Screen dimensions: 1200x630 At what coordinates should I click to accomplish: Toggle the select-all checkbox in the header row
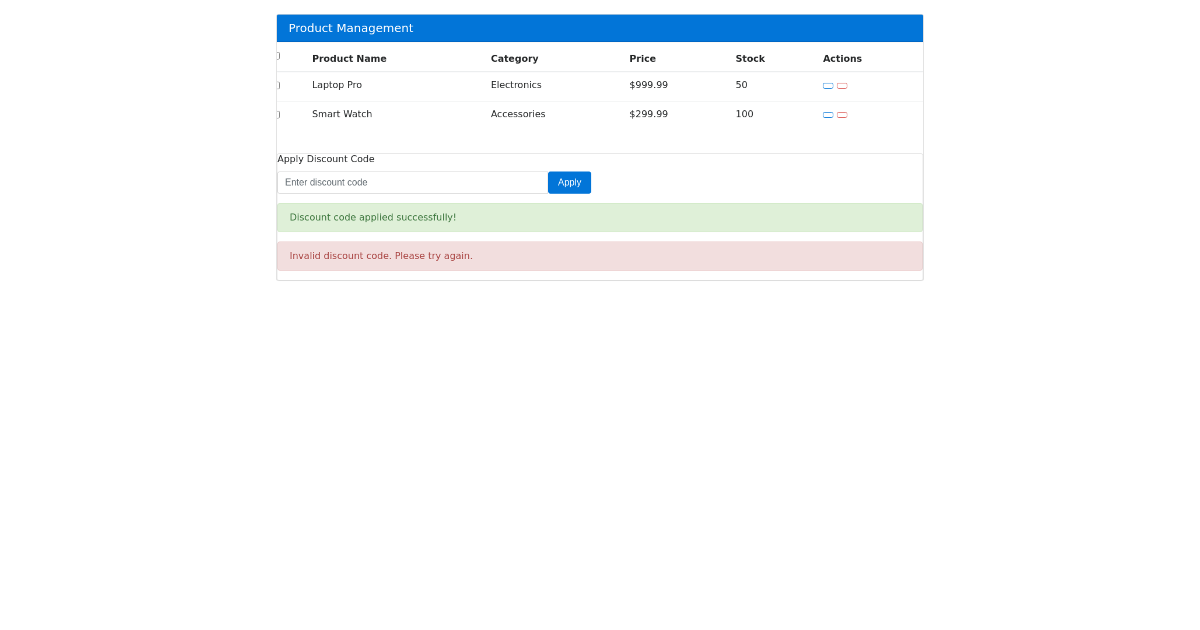pyautogui.click(x=277, y=57)
